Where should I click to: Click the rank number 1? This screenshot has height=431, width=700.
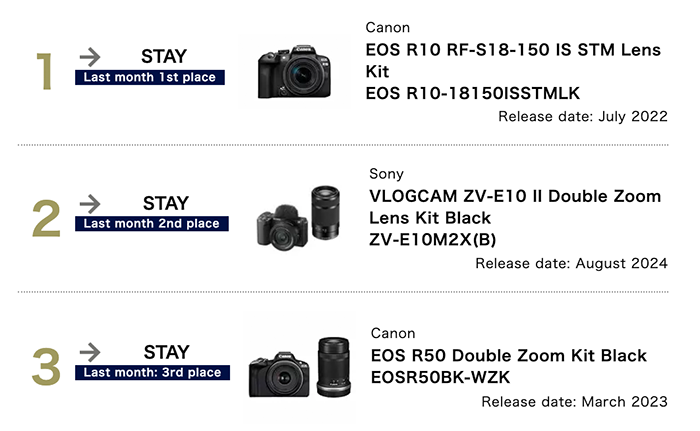tap(43, 72)
